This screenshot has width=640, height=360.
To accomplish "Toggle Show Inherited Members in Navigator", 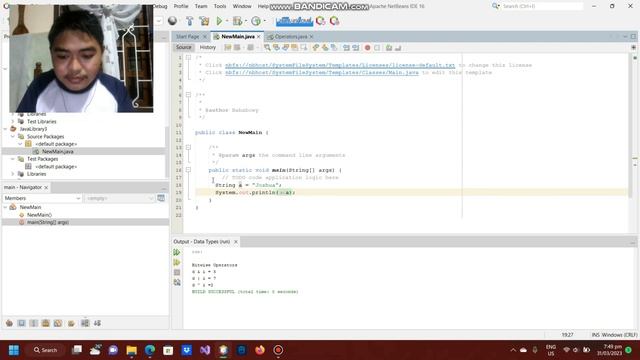I will pos(9,323).
